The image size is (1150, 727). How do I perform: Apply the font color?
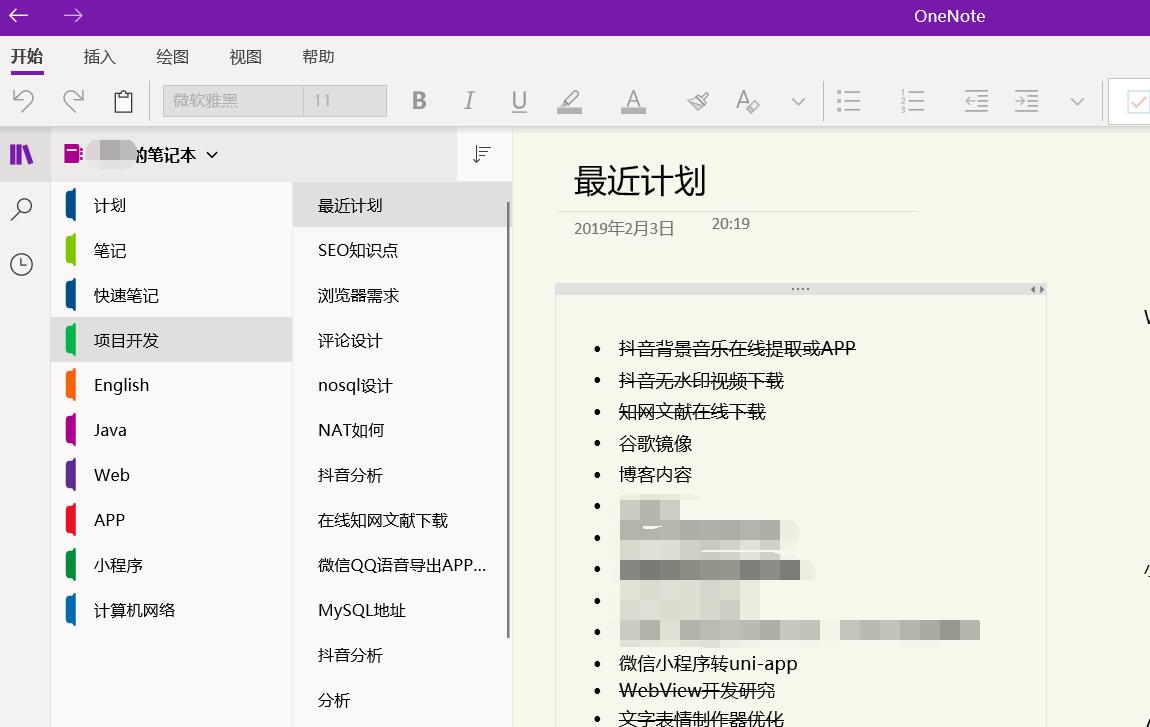(633, 101)
